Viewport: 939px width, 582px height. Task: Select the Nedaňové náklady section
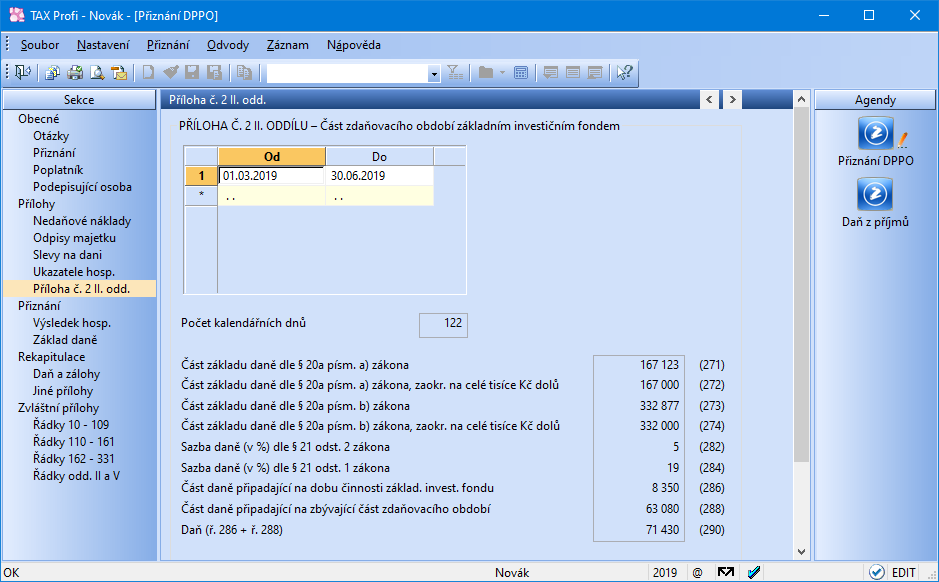pyautogui.click(x=81, y=221)
